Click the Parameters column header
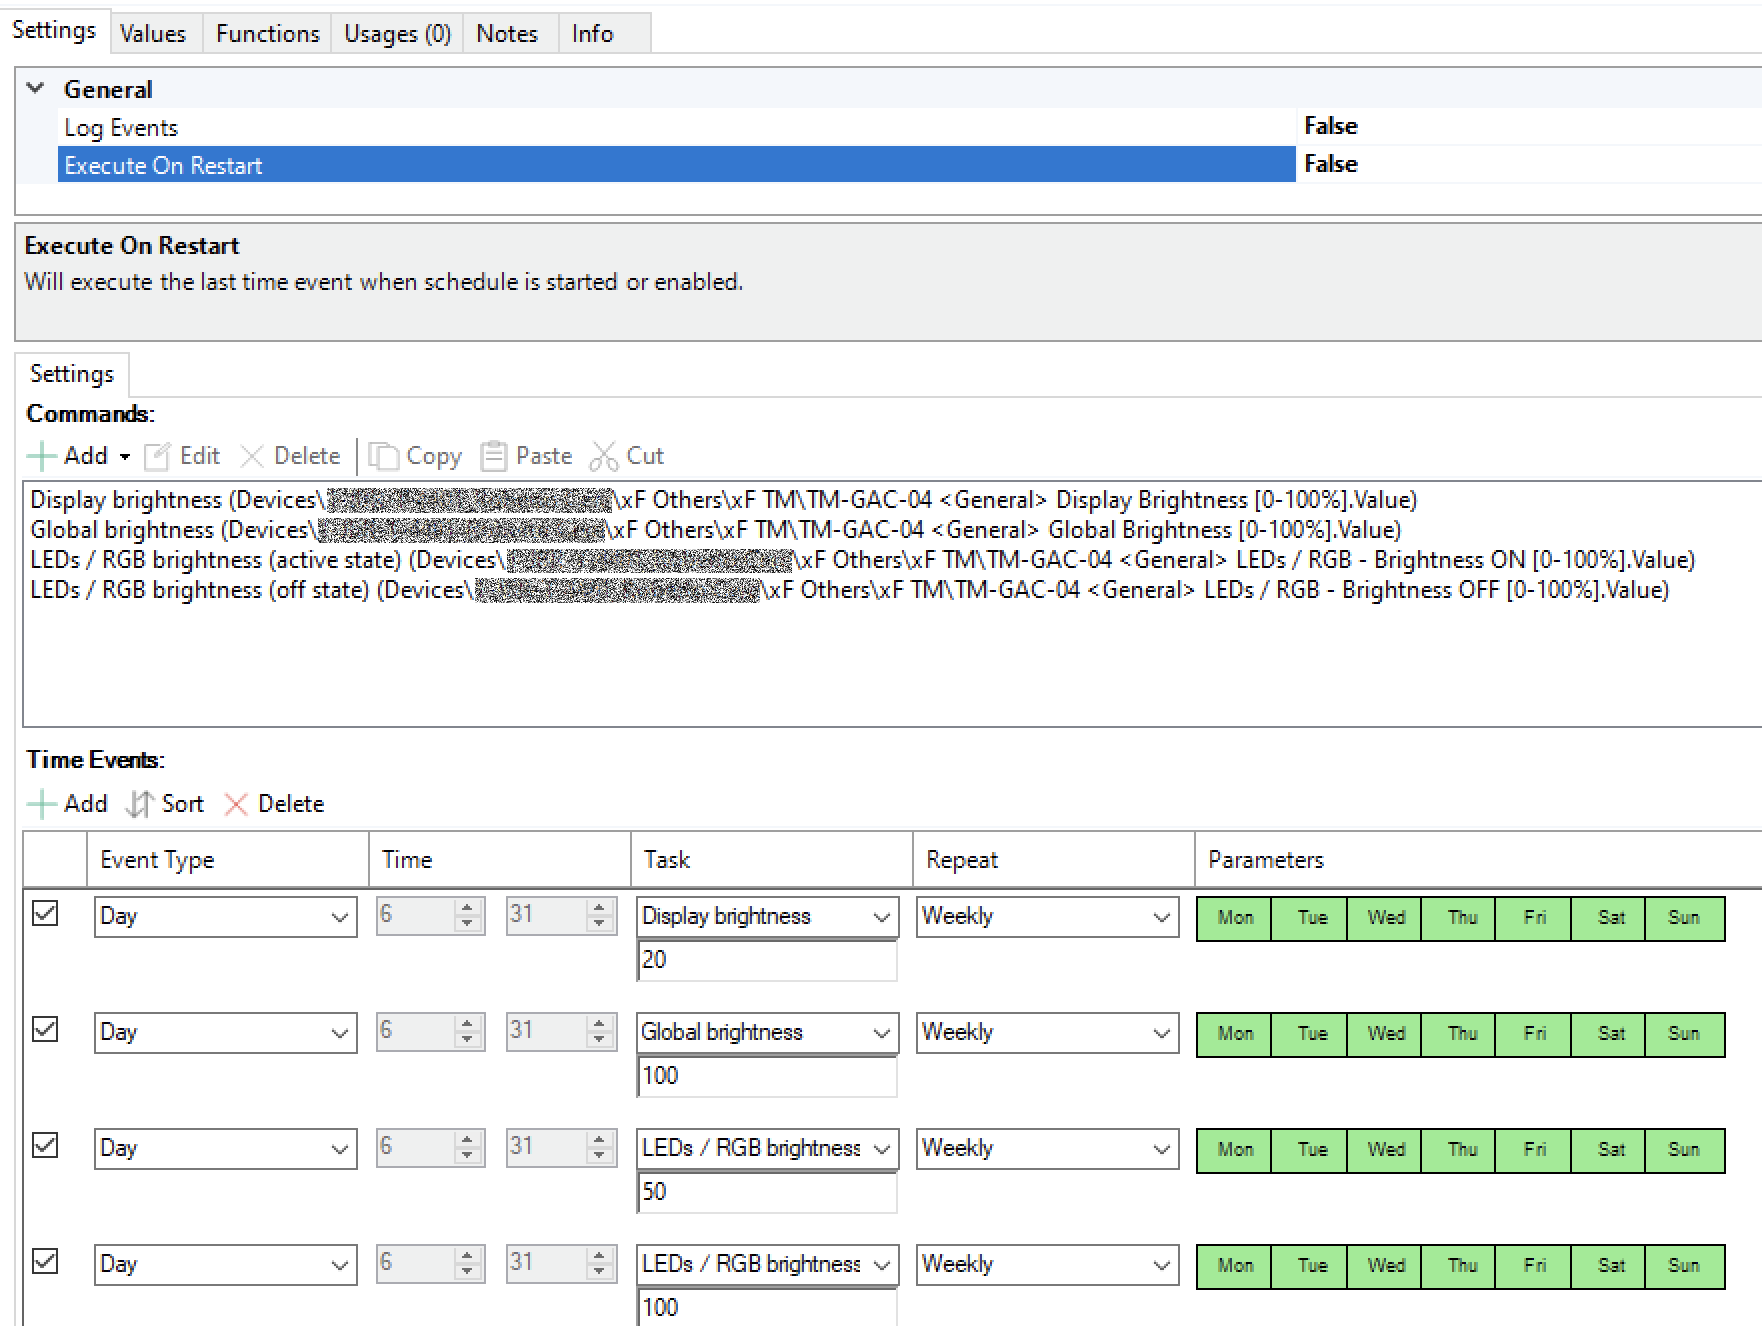This screenshot has width=1762, height=1326. [1478, 860]
